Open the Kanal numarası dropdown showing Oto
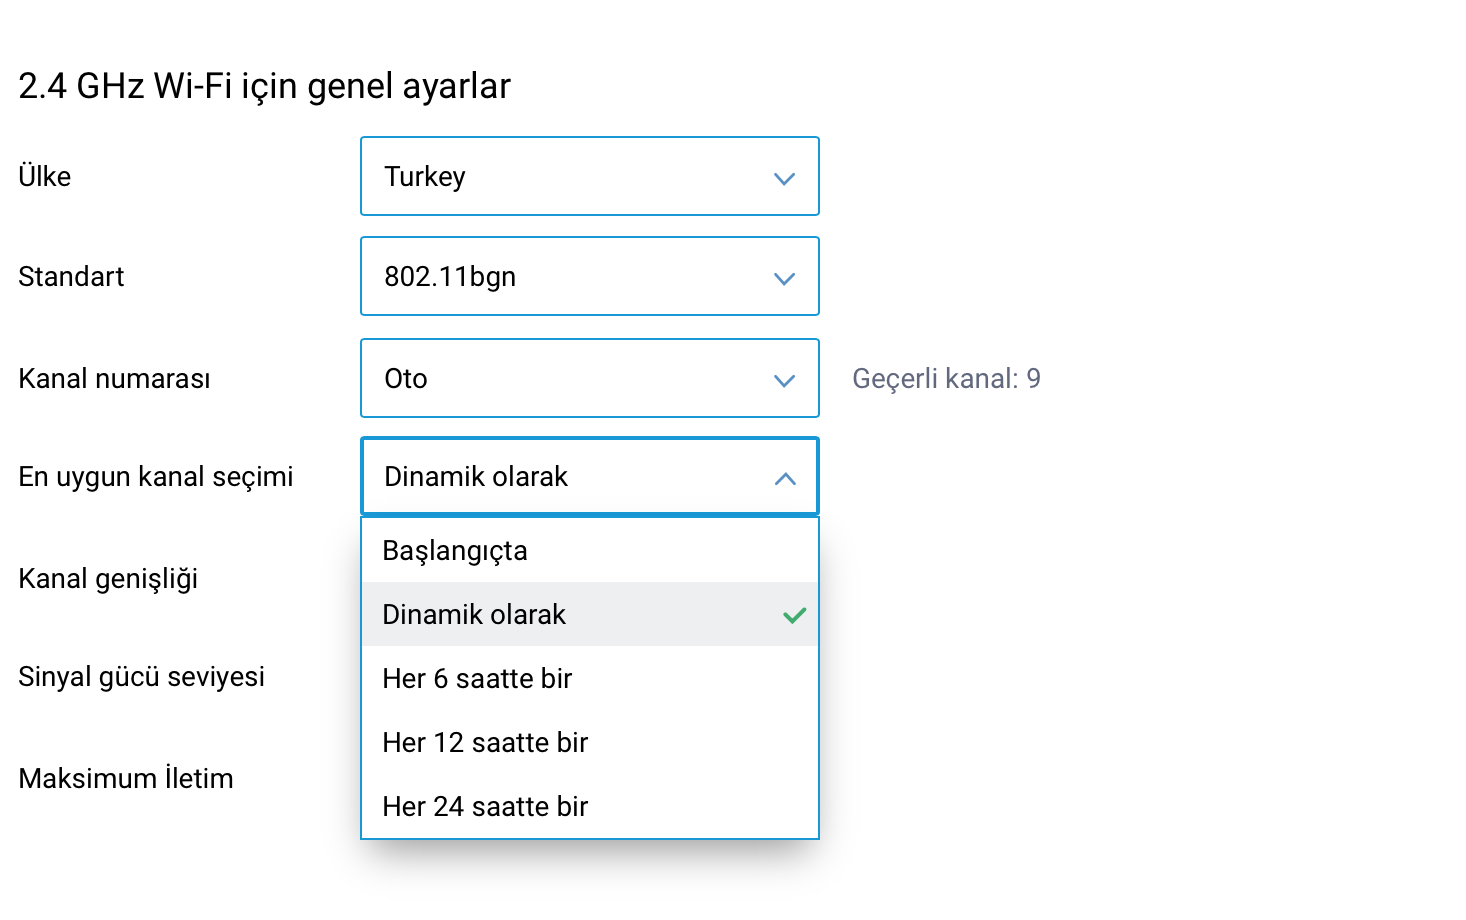This screenshot has height=920, width=1466. click(590, 378)
